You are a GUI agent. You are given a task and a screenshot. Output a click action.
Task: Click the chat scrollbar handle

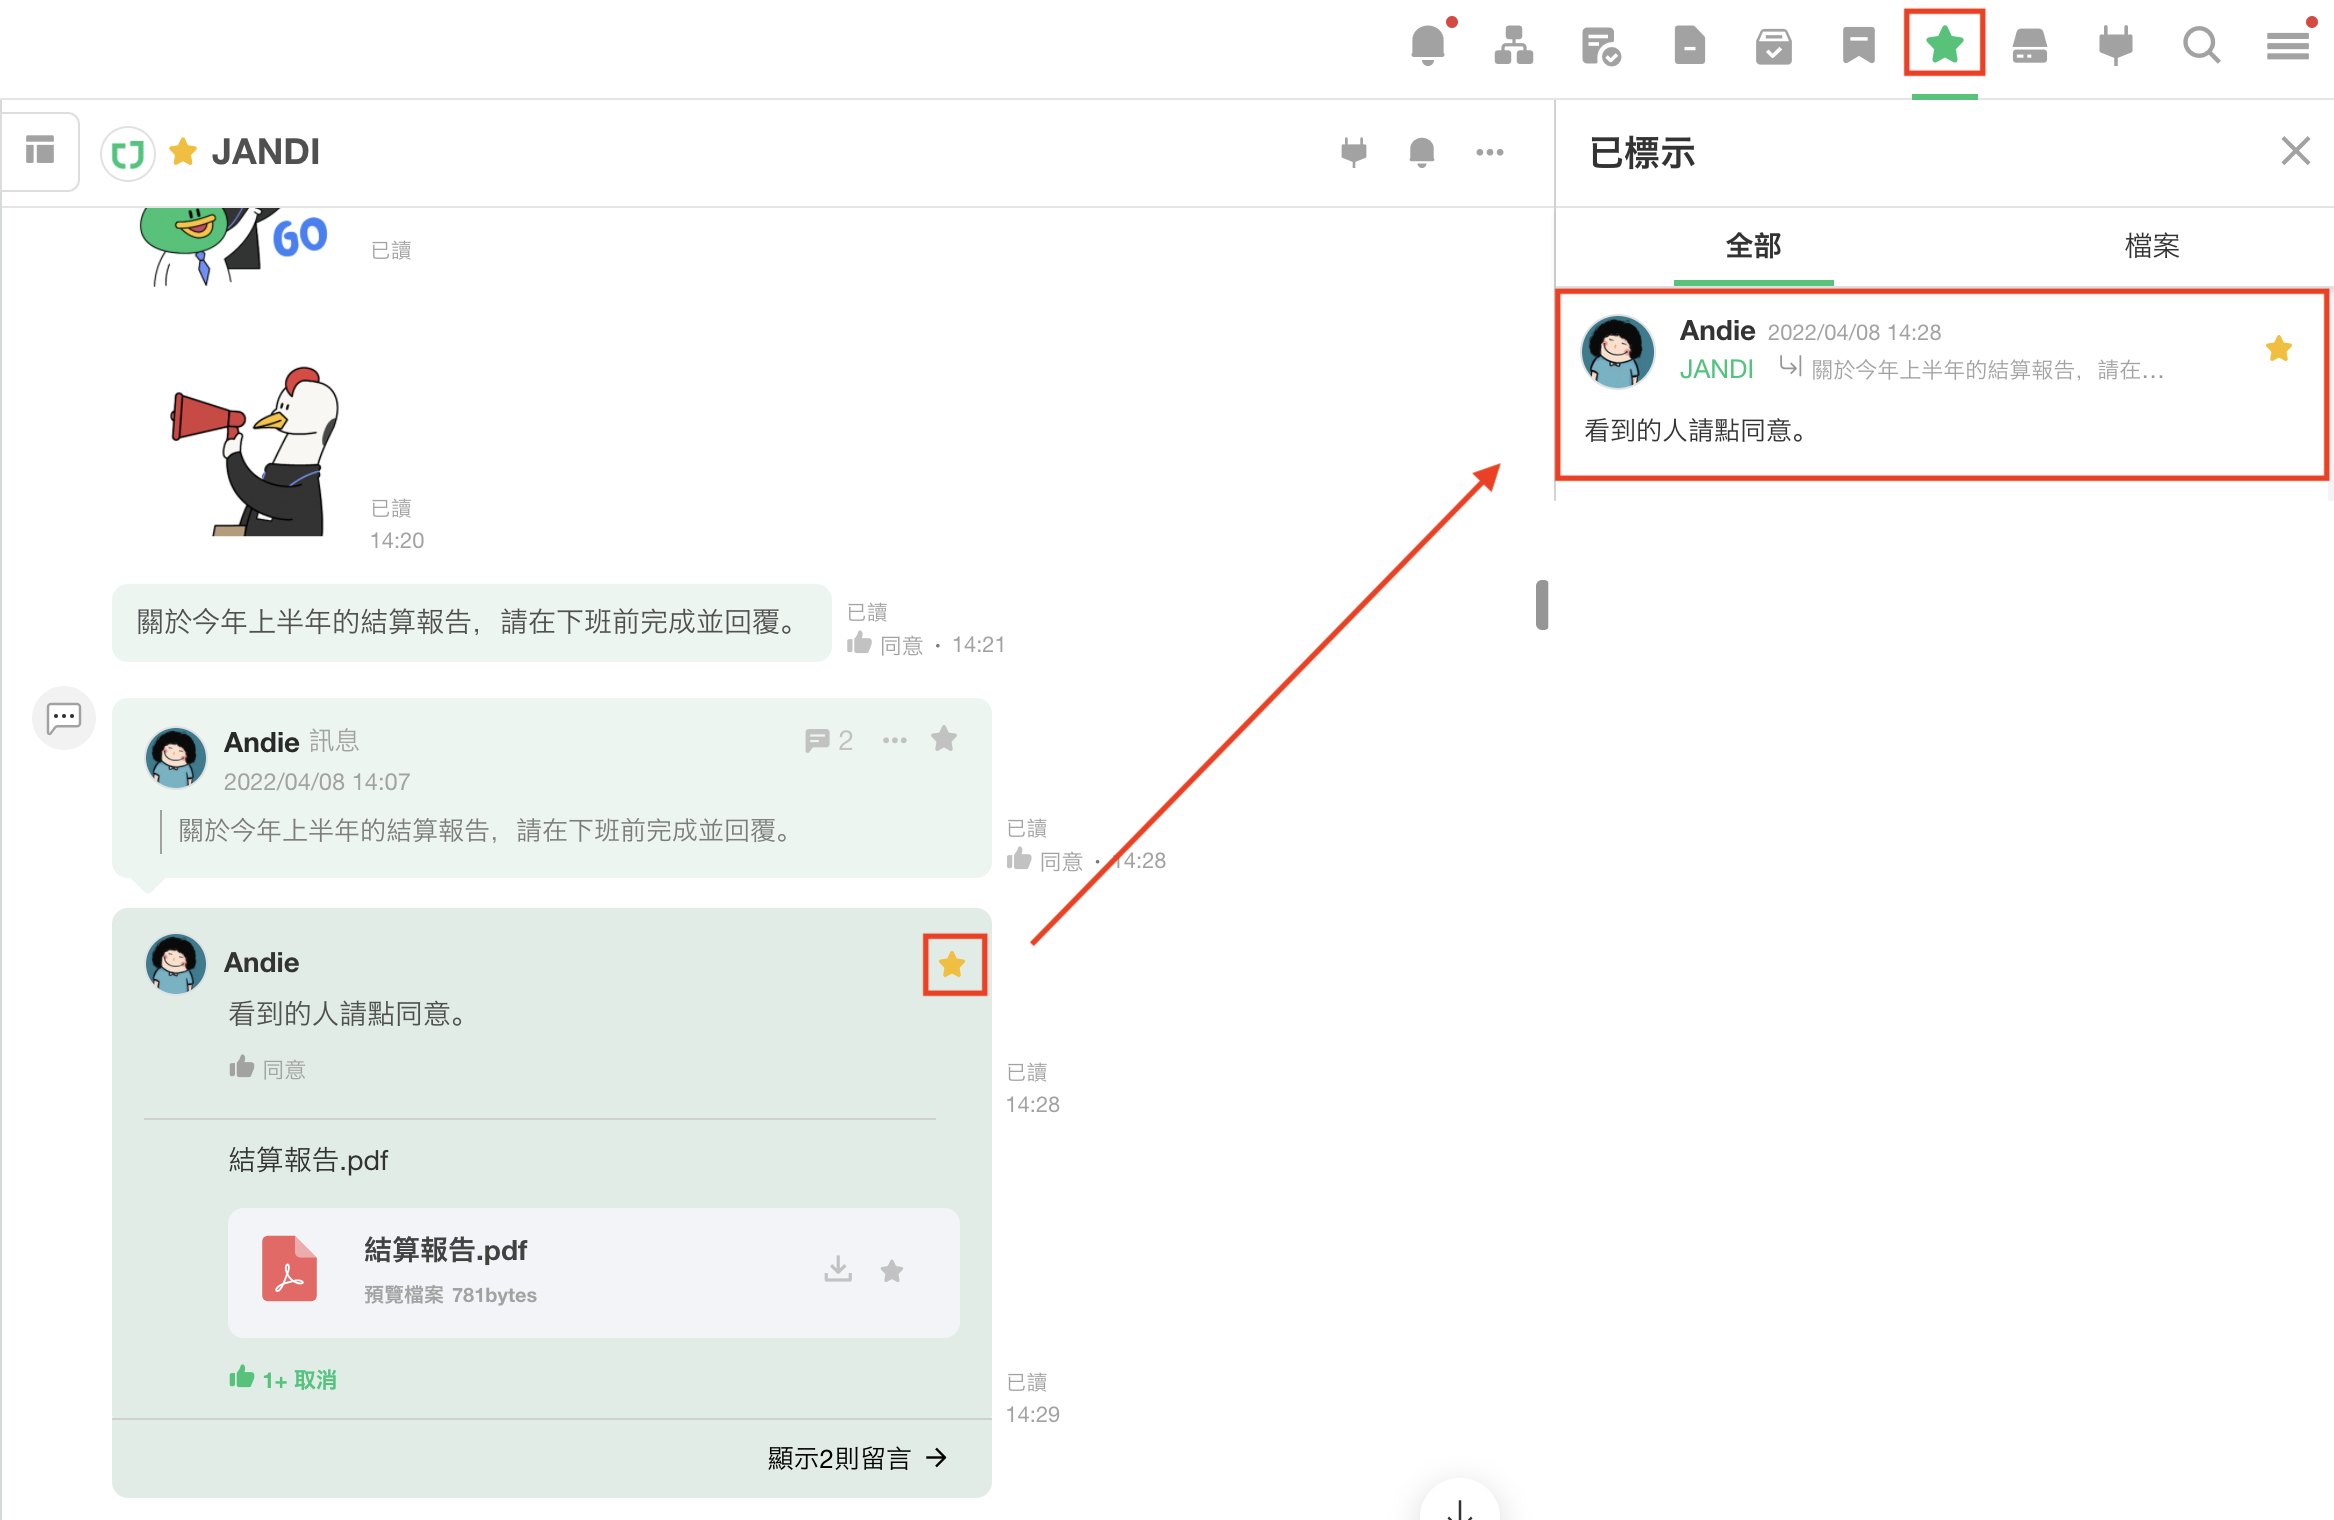point(1542,605)
